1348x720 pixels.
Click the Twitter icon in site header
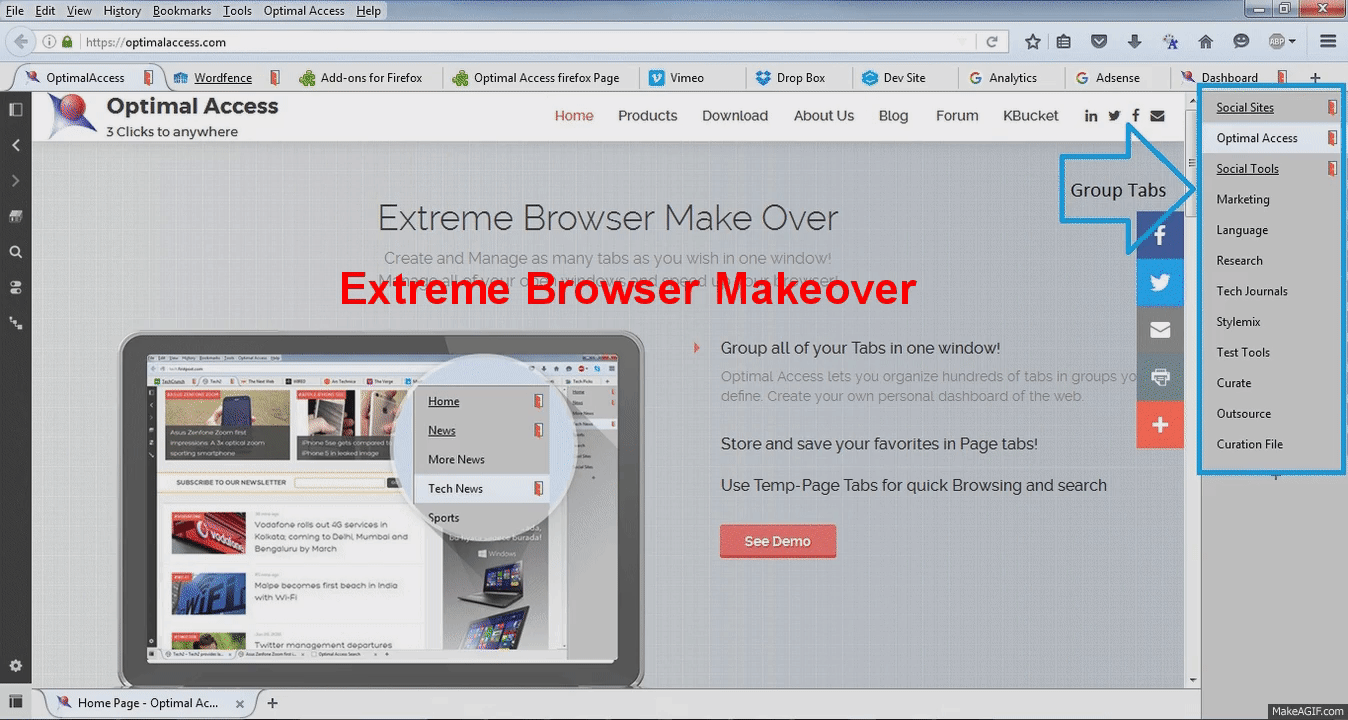(x=1114, y=116)
